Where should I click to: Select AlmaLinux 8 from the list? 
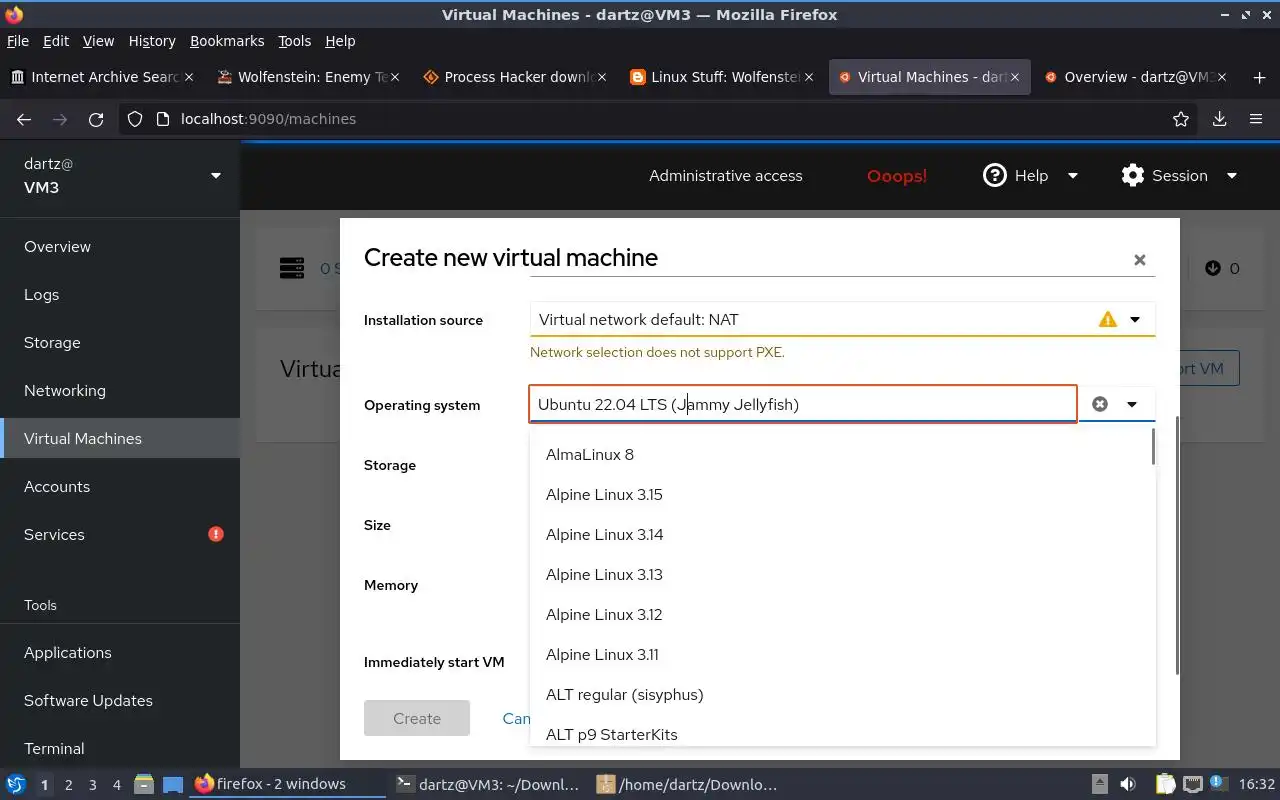[842, 455]
